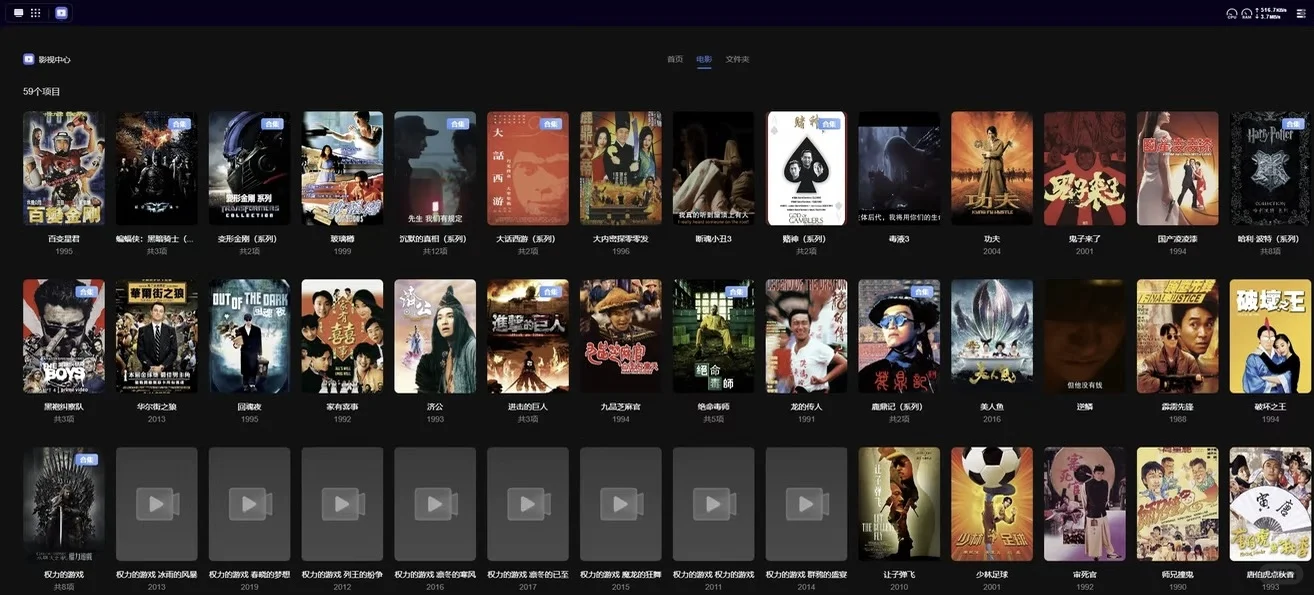Screen dimensions: 1314x595
Task: Open the 百变星君 movie title link
Action: pyautogui.click(x=64, y=239)
